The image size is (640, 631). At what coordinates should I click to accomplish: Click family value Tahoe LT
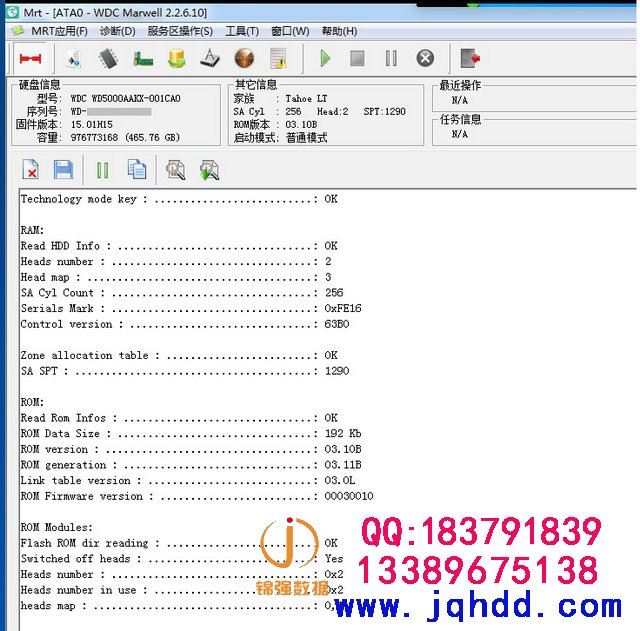point(306,99)
